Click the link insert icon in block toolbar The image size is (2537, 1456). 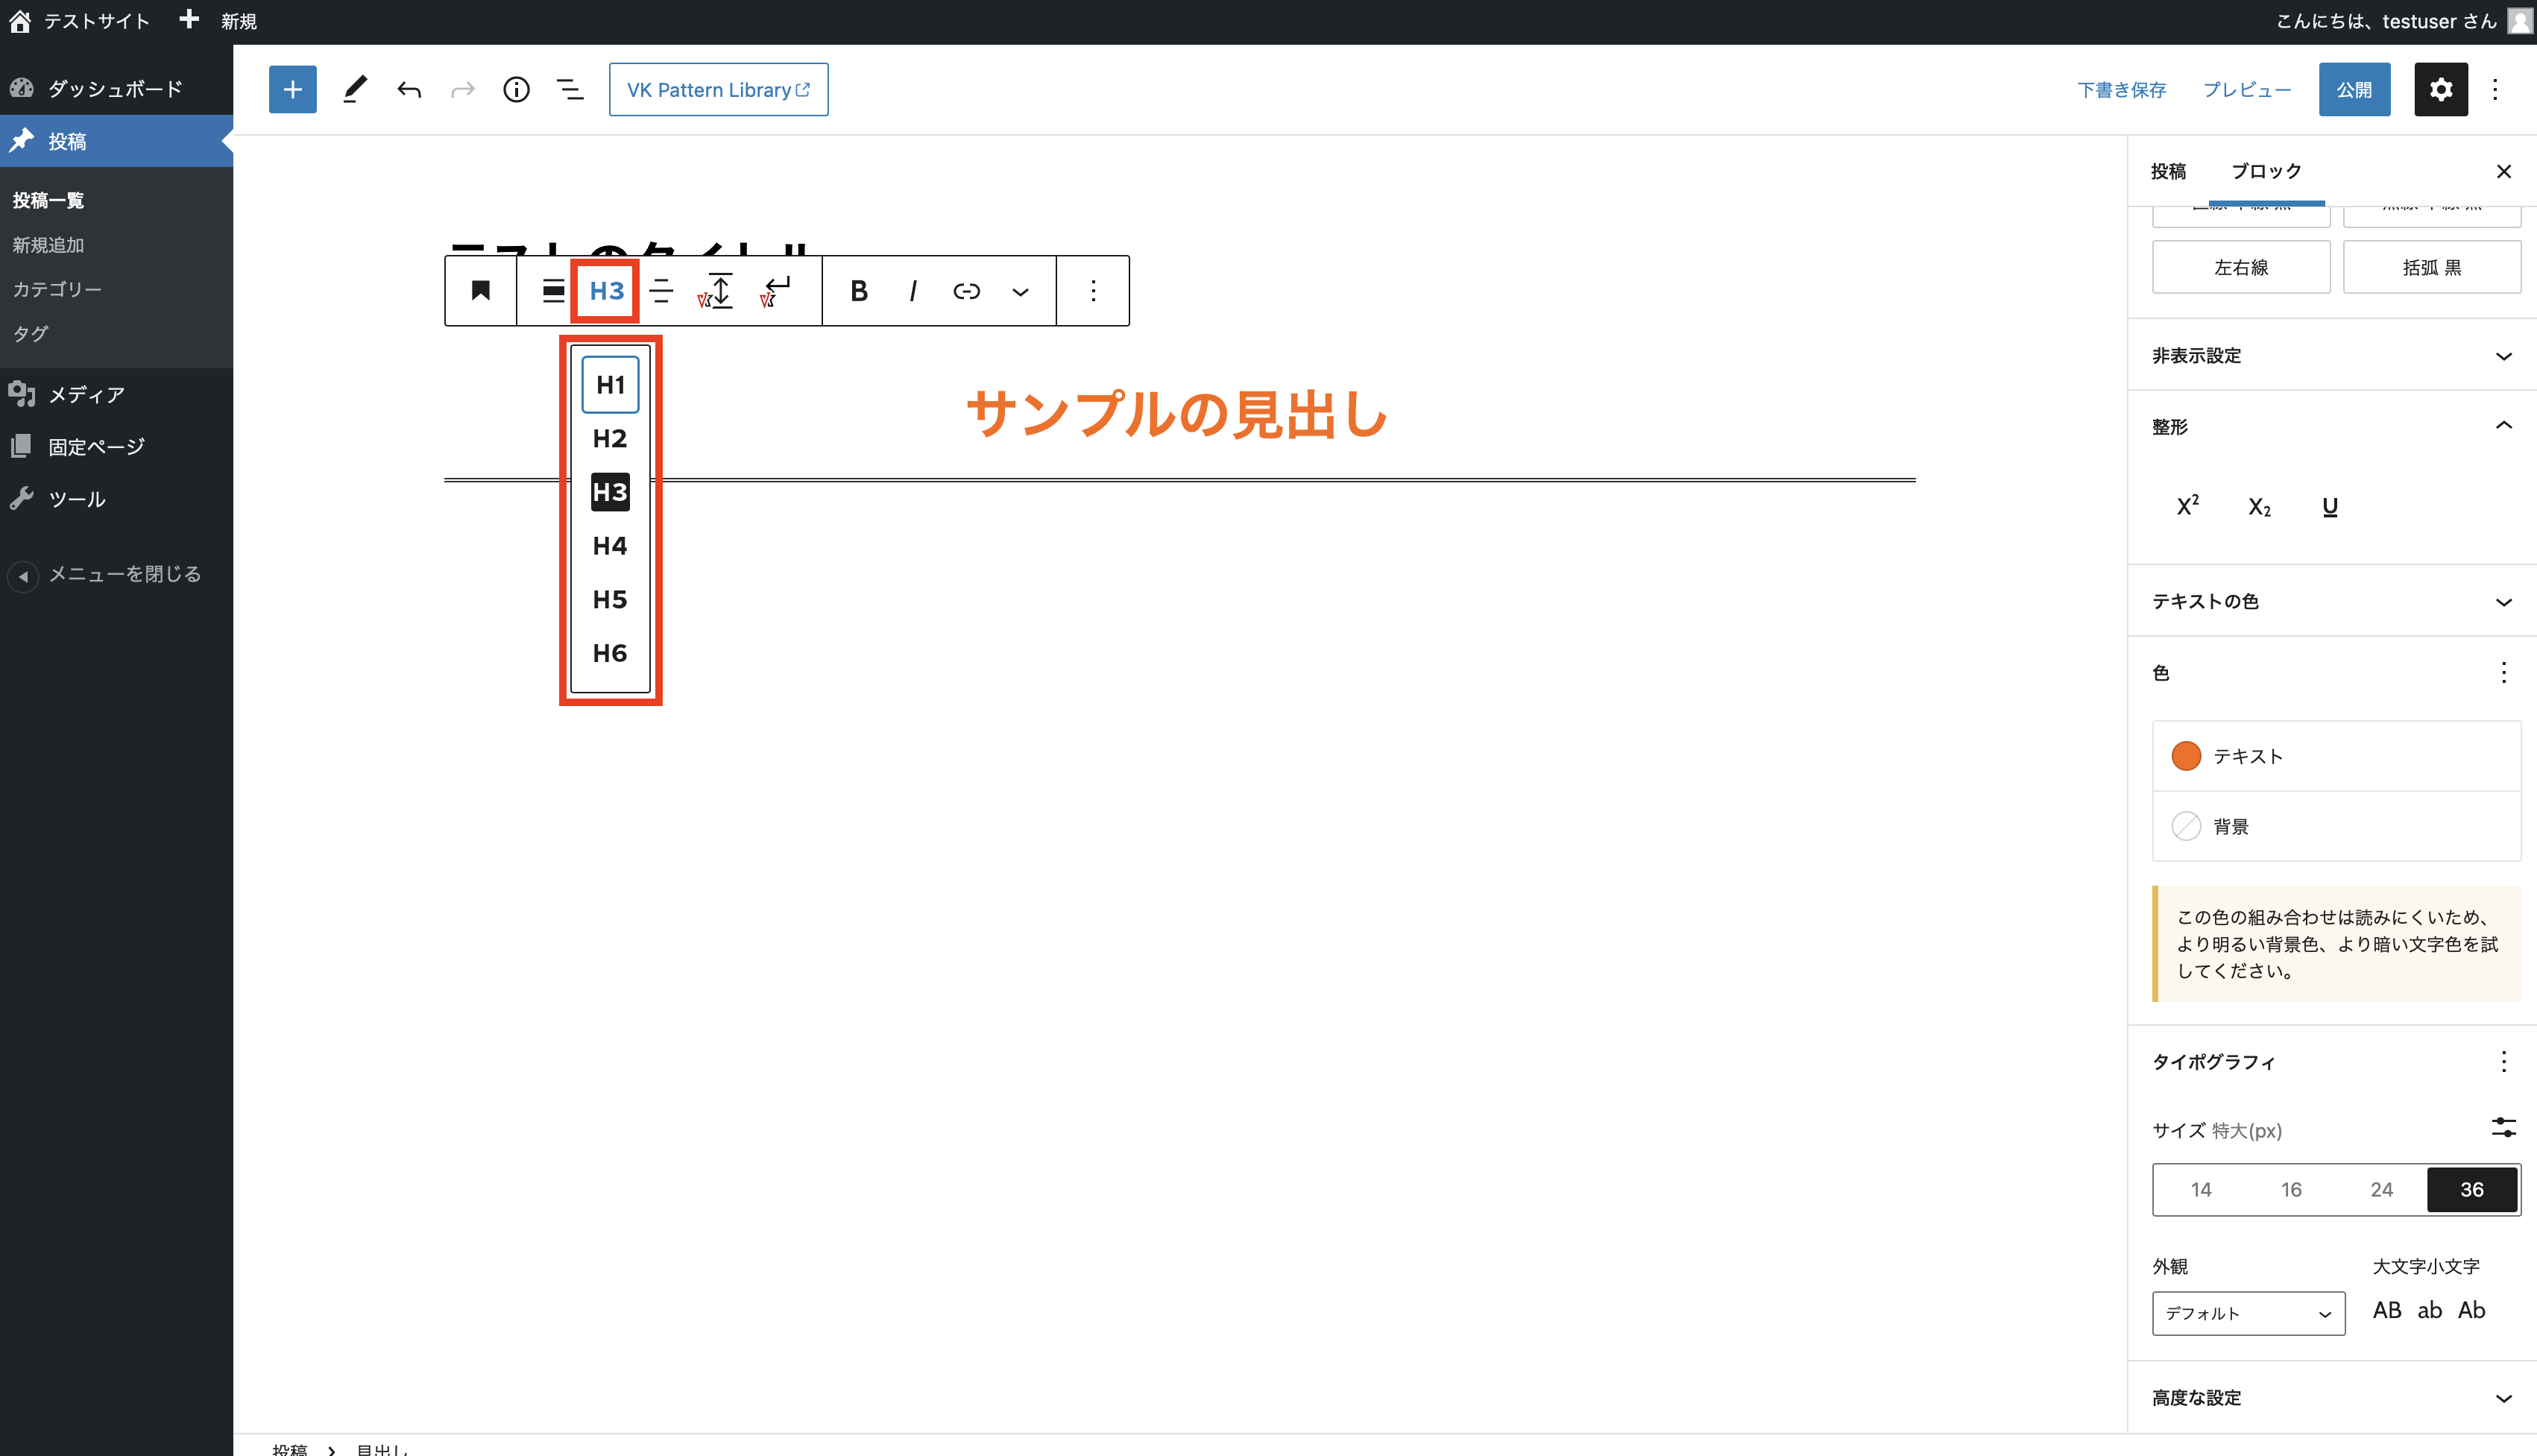(966, 291)
